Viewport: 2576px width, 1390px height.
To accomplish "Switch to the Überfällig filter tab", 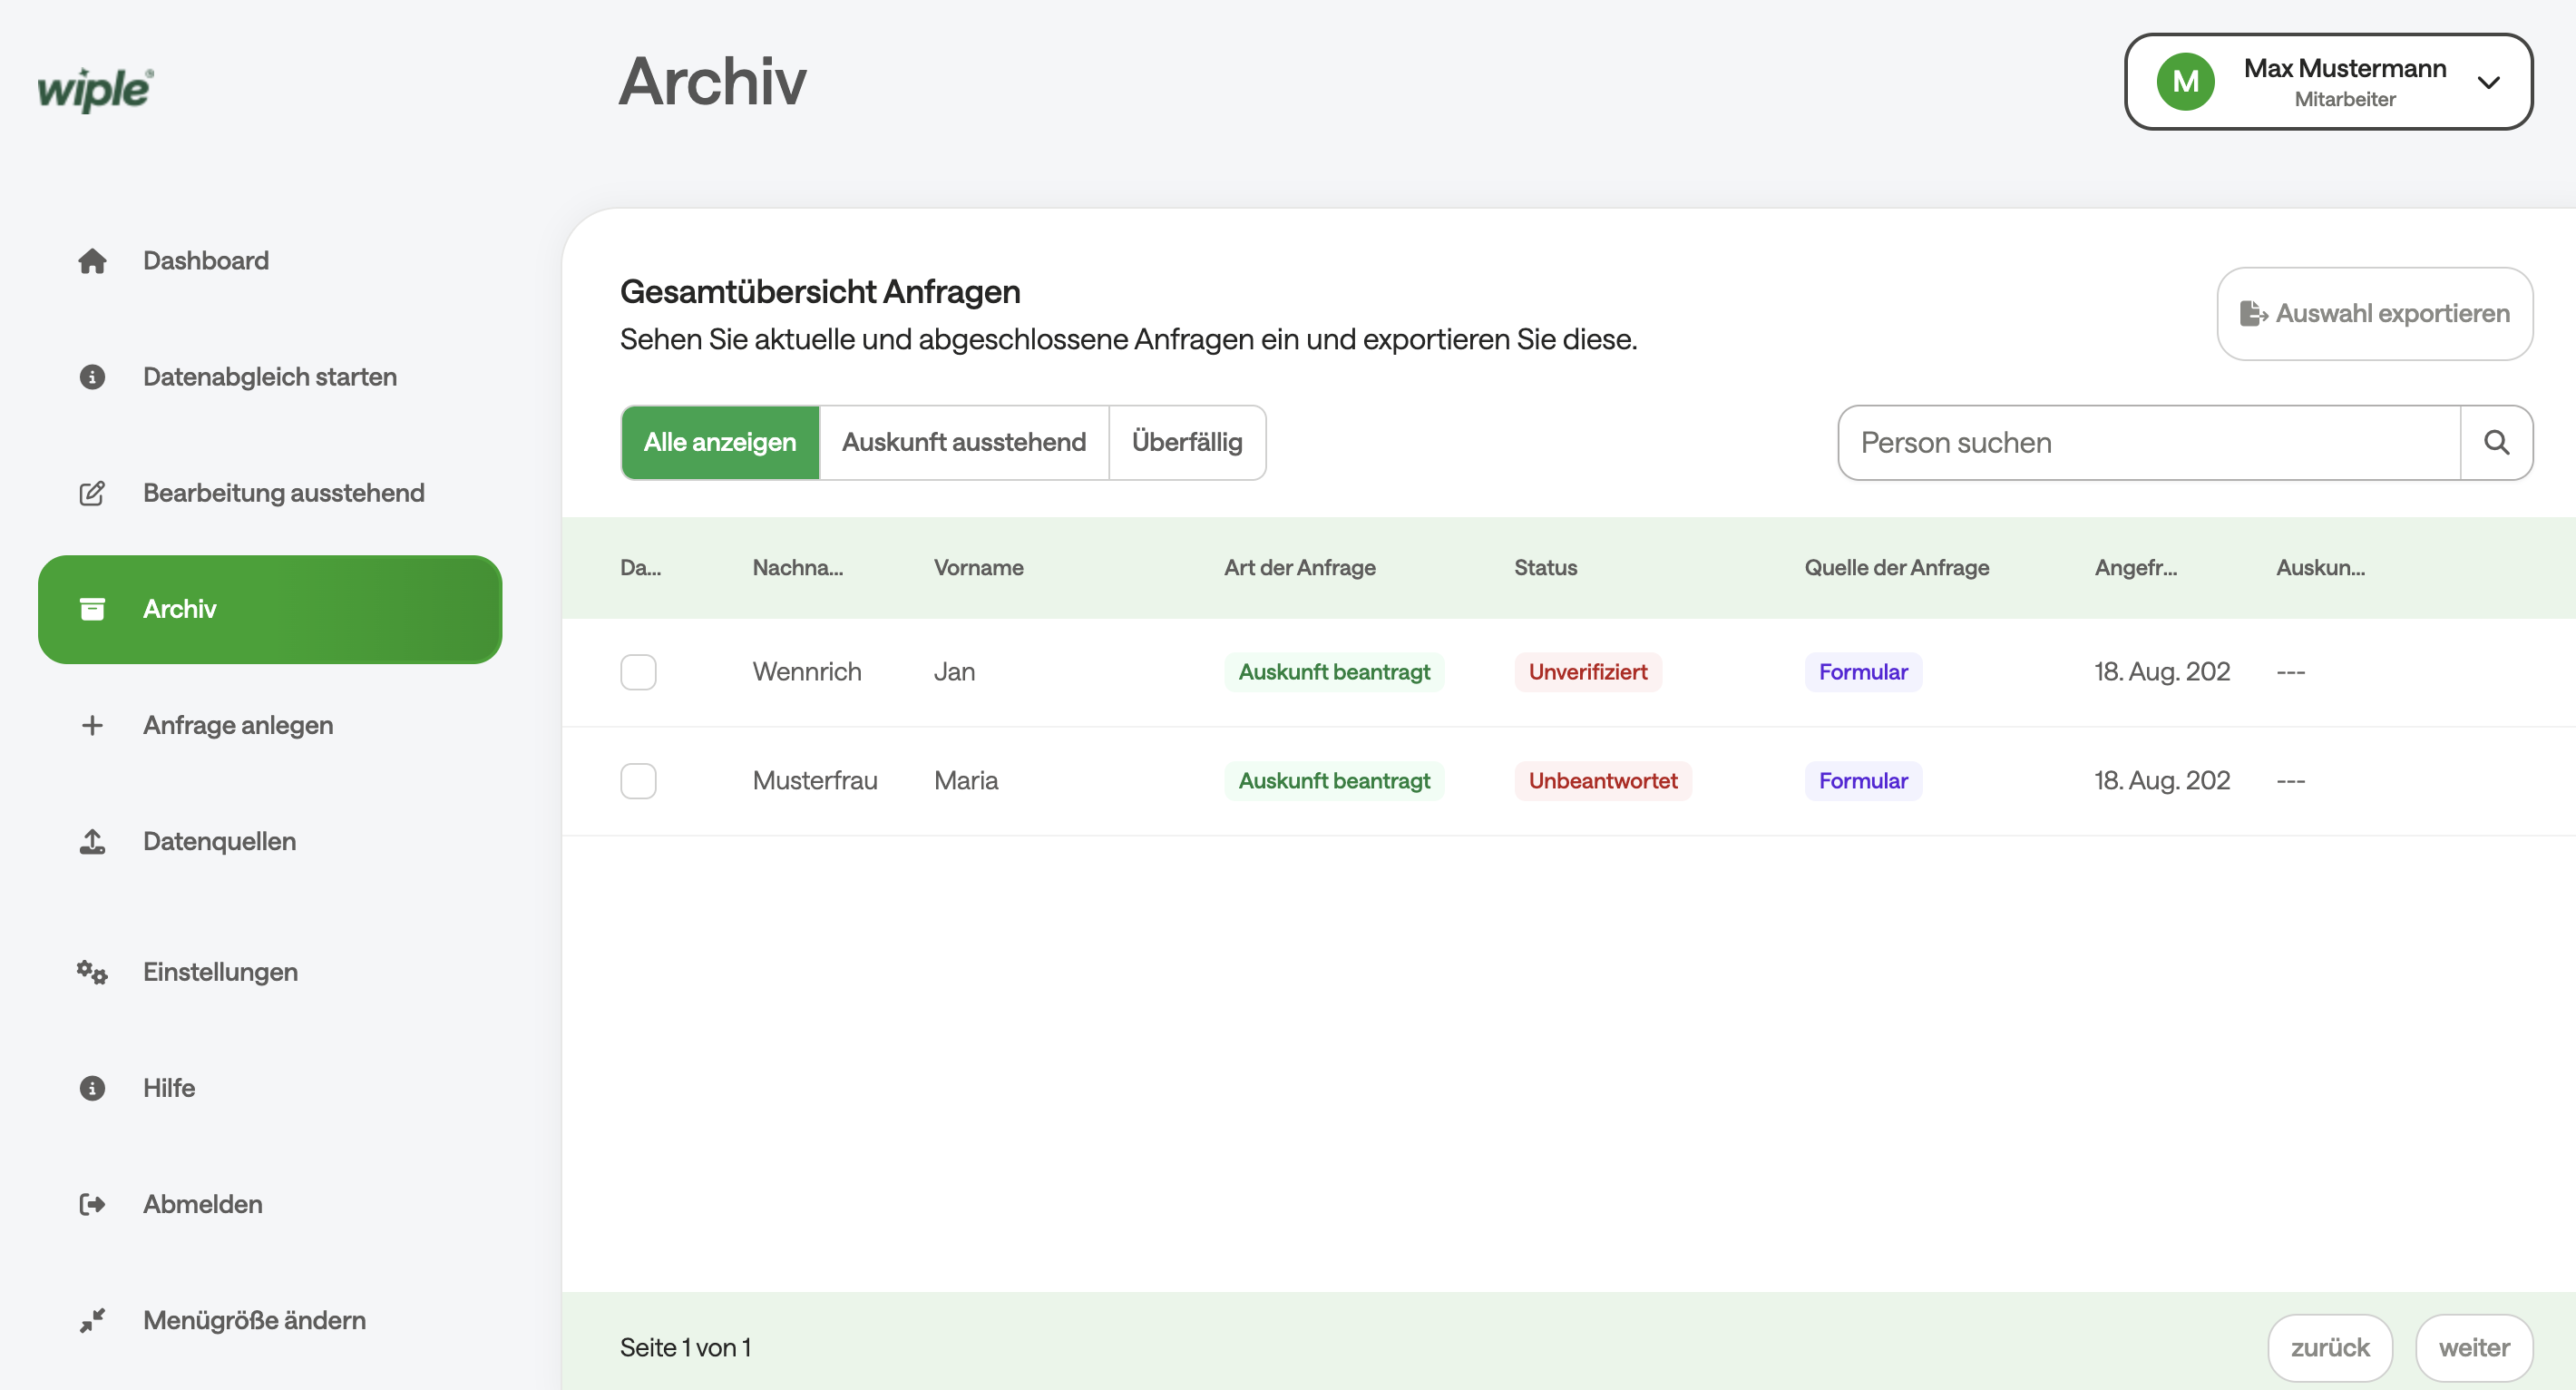I will click(1187, 442).
